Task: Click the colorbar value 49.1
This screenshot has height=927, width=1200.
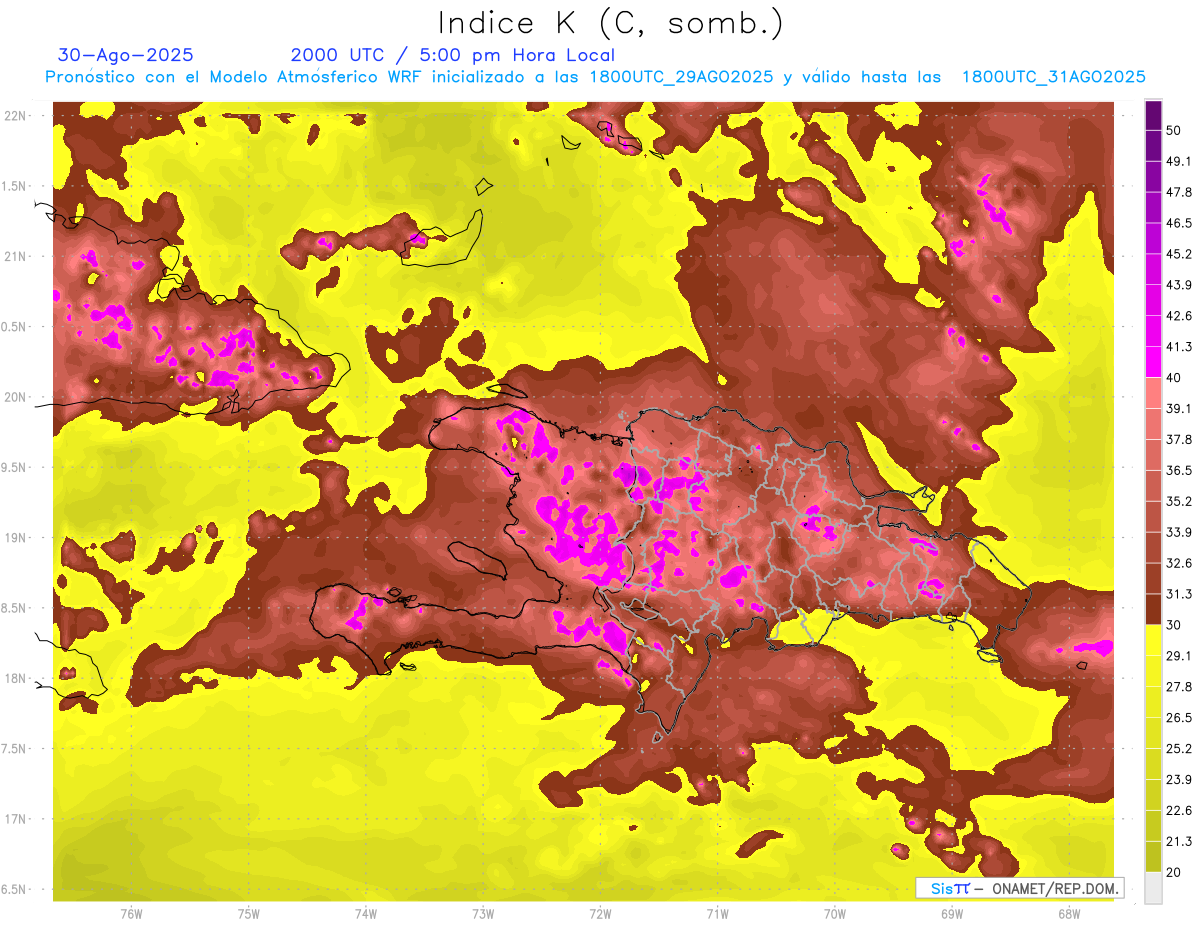Action: pos(1178,161)
